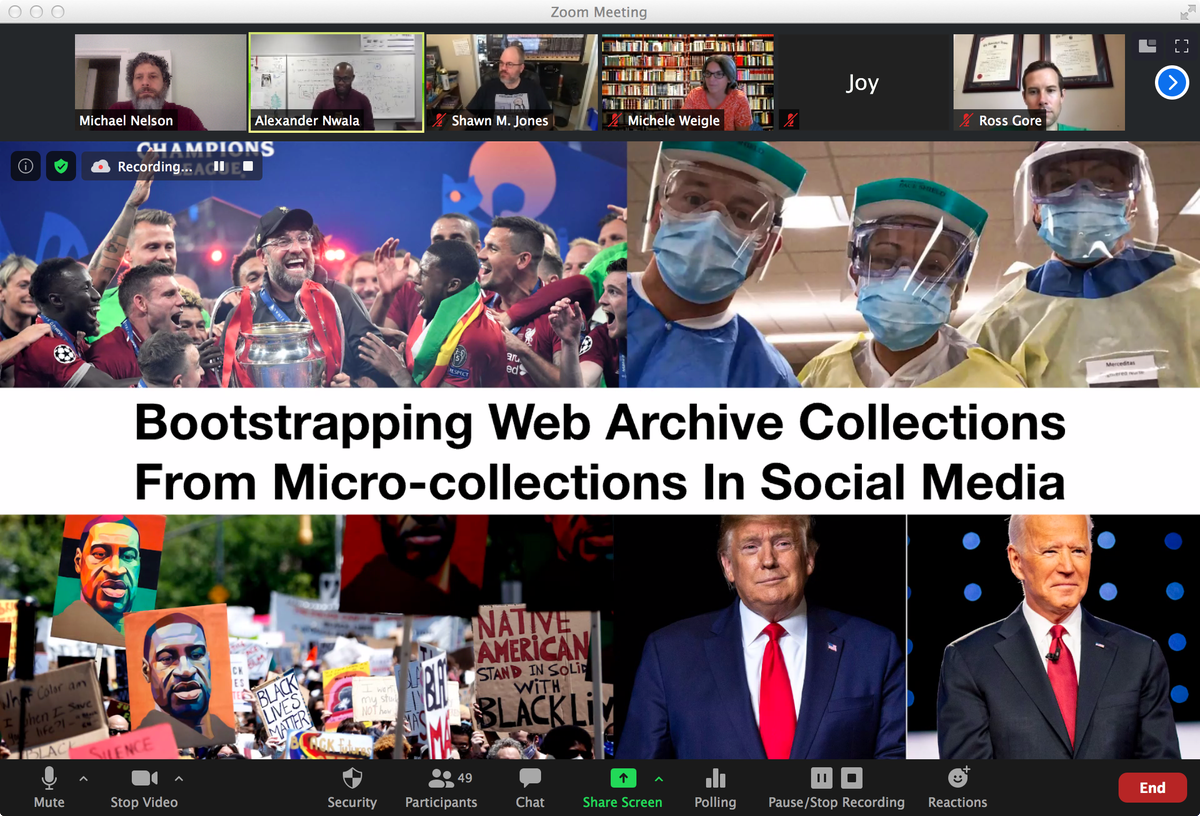1200x816 pixels.
Task: Open the microphone options chevron
Action: (x=84, y=780)
